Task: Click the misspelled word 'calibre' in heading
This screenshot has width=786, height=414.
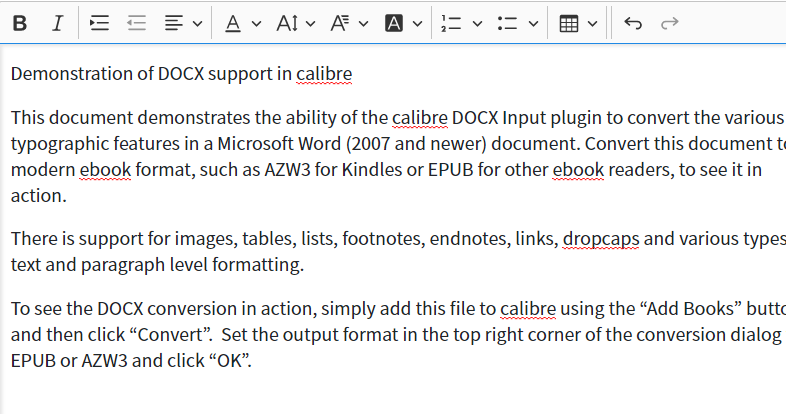Action: [324, 74]
